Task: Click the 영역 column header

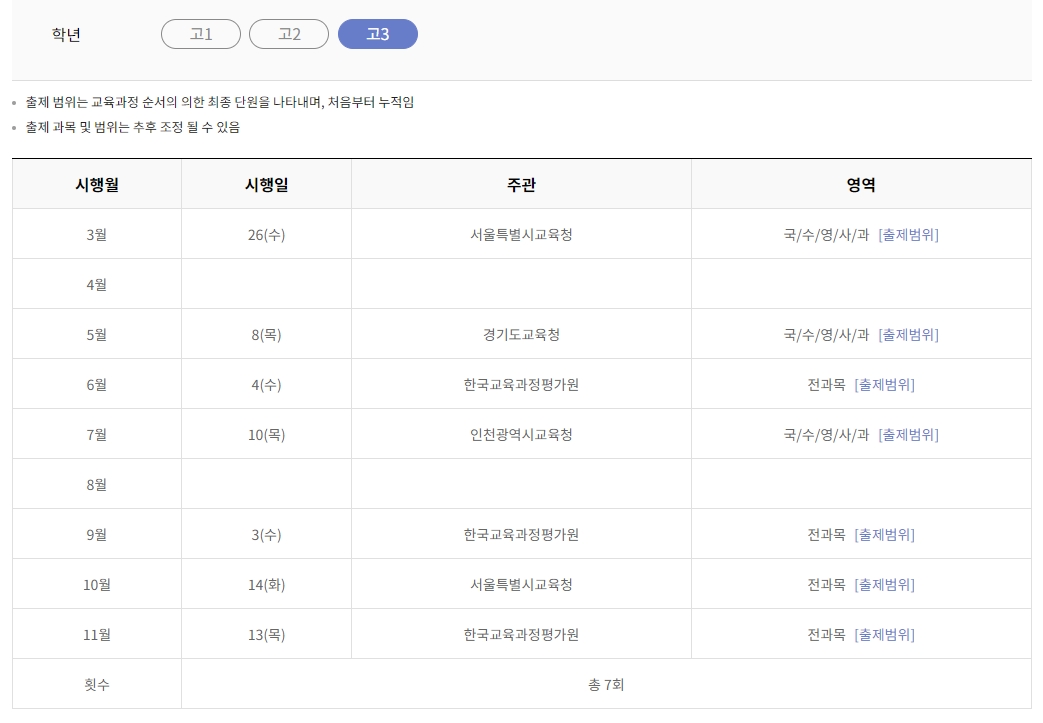Action: [x=862, y=183]
